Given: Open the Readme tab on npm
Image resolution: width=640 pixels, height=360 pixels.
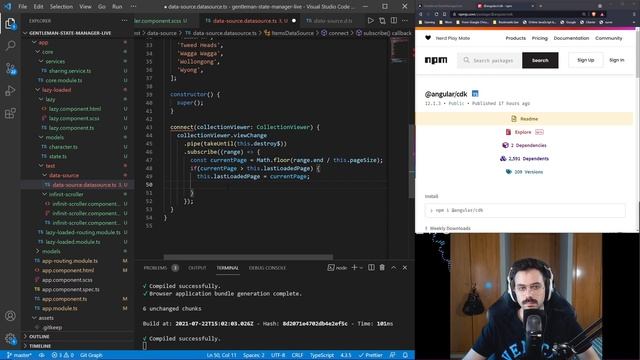Looking at the screenshot, I should coord(524,119).
